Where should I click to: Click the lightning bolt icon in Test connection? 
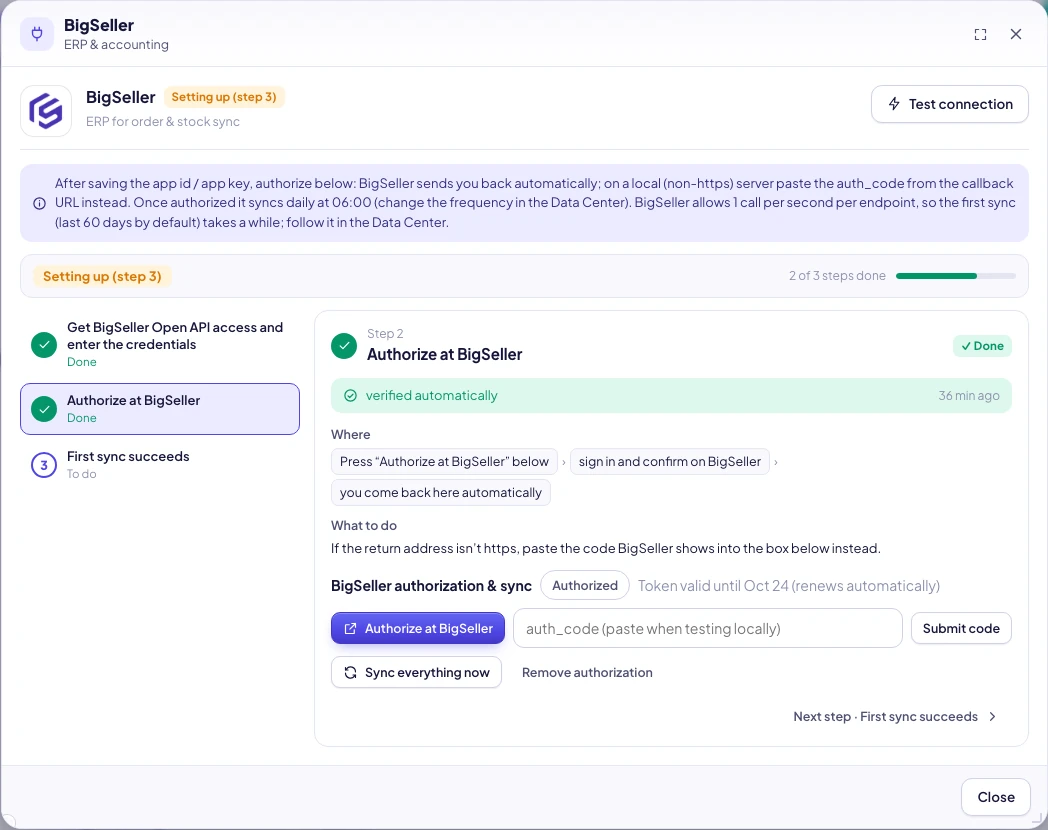(894, 104)
